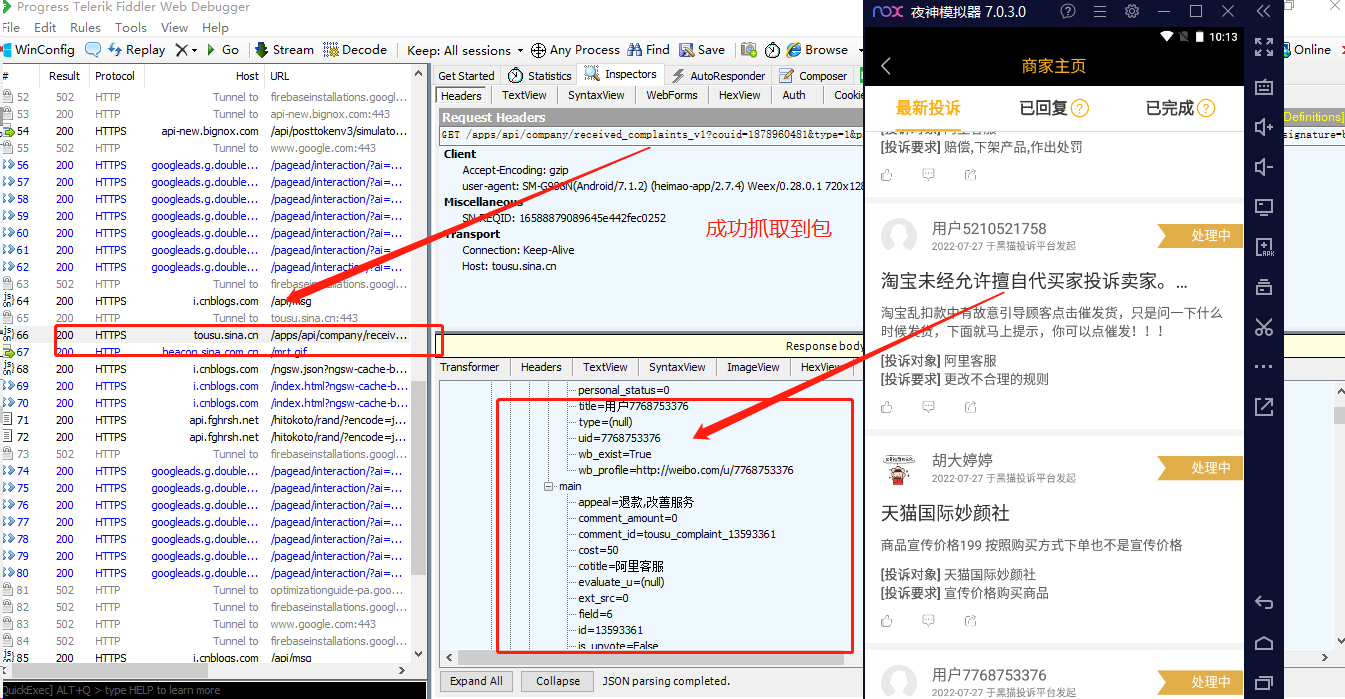Switch to Composer tab

(x=814, y=76)
